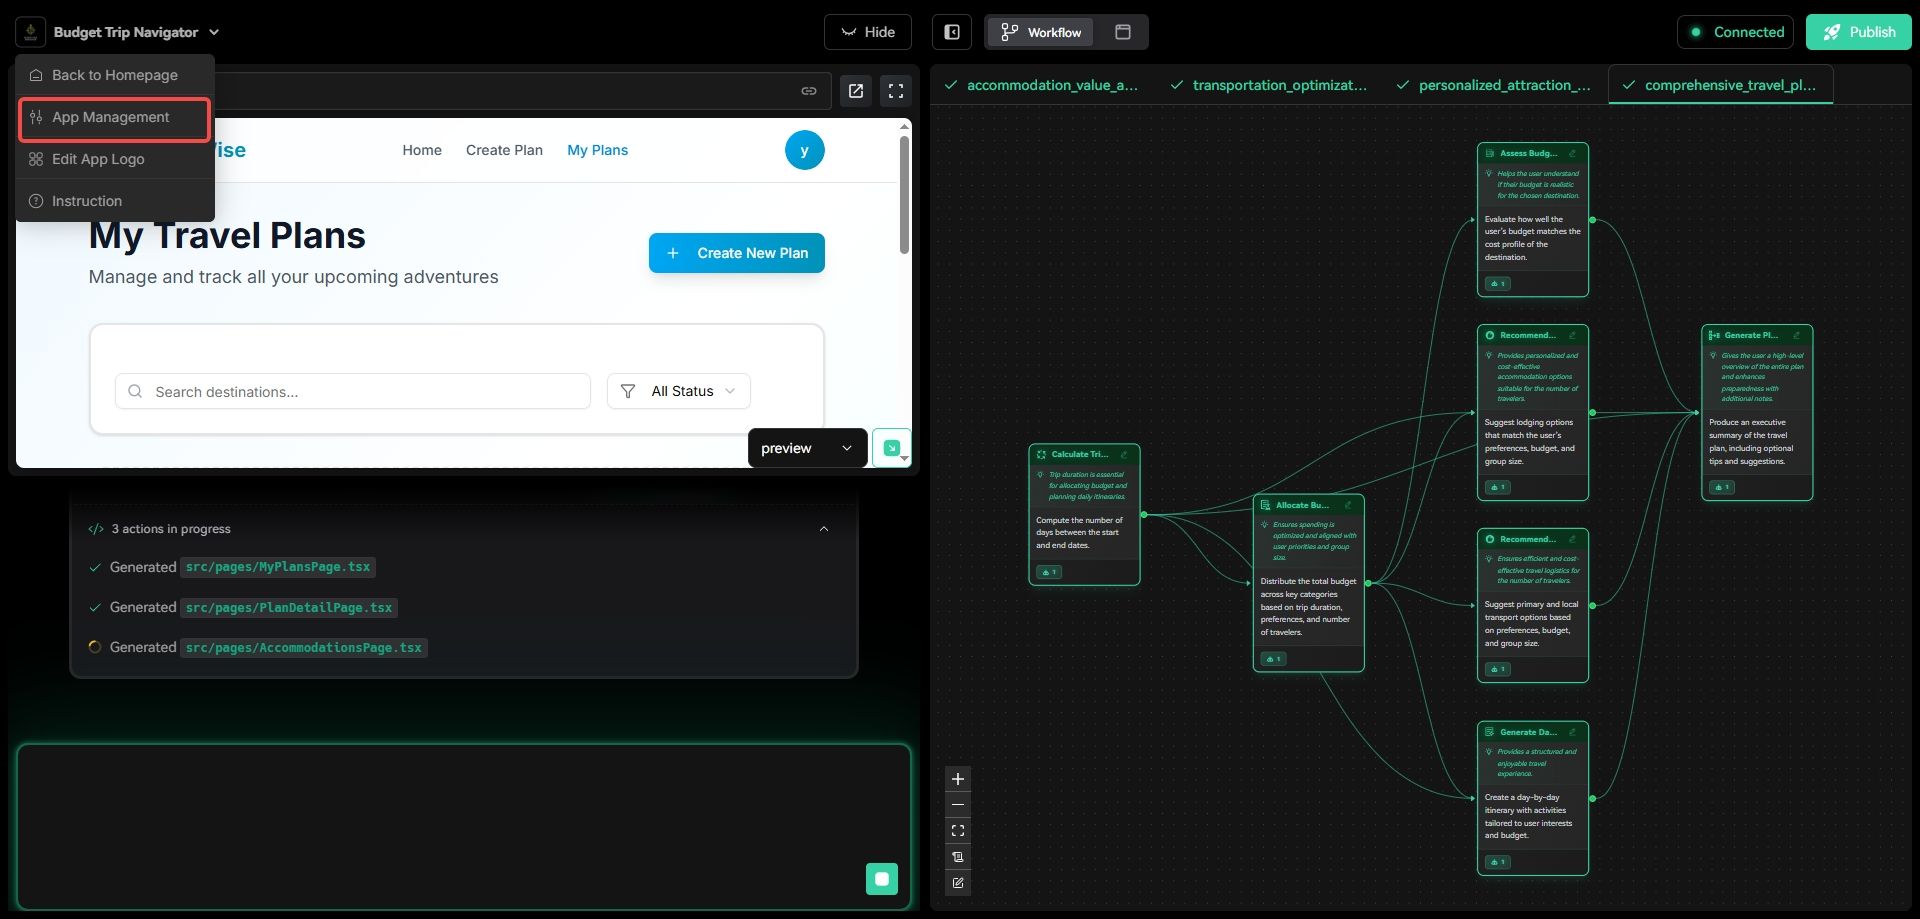Open the All Status filter dropdown
Screen dimensions: 1920x919
[x=679, y=391]
